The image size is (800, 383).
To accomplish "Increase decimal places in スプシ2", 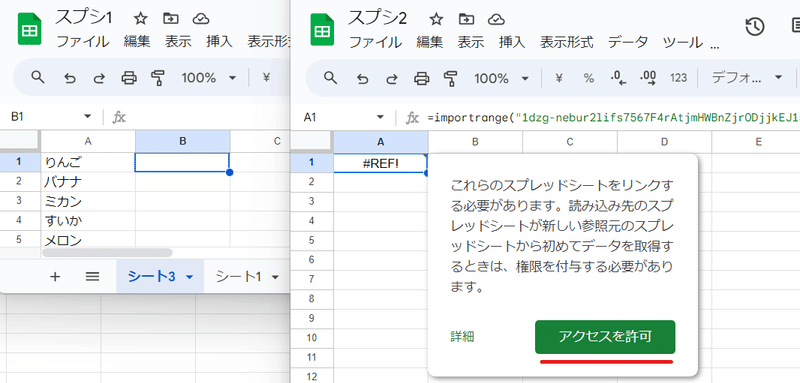I will 648,78.
